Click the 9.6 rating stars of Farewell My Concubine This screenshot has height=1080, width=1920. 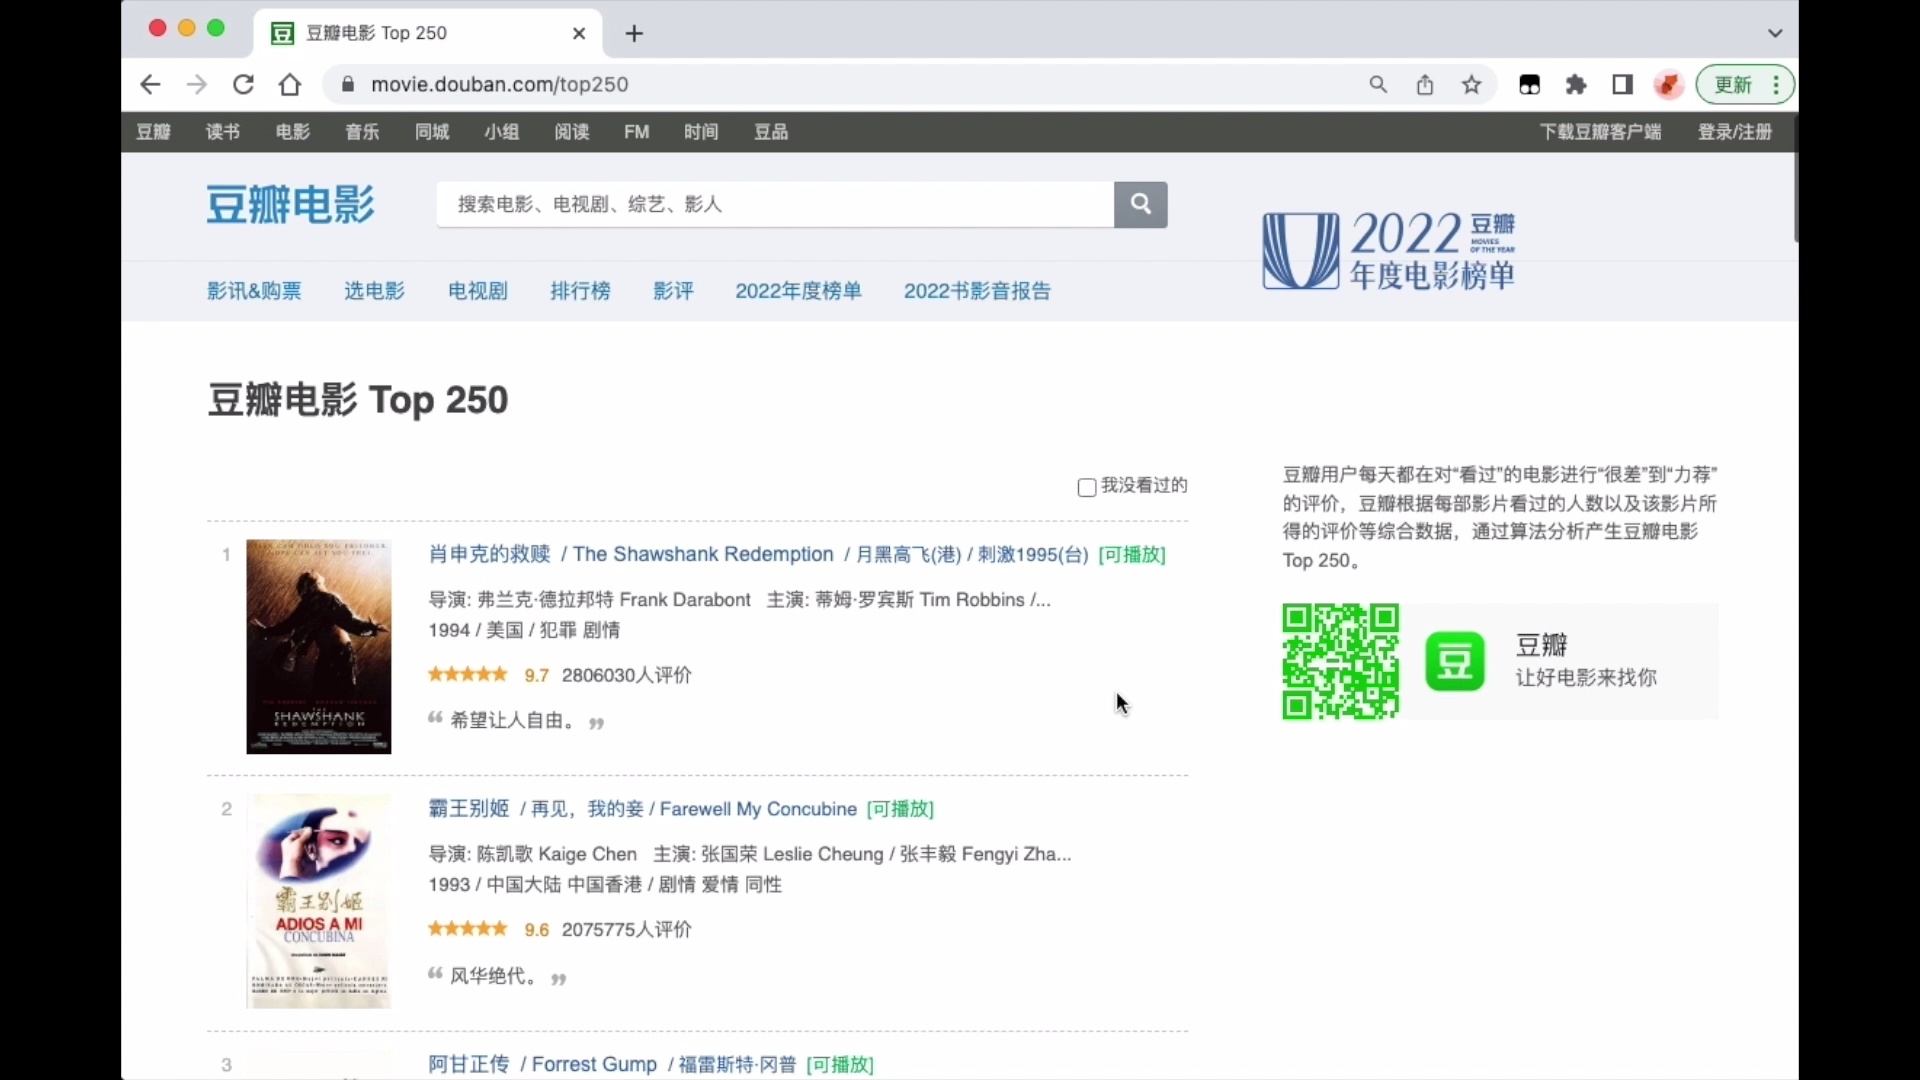(467, 929)
